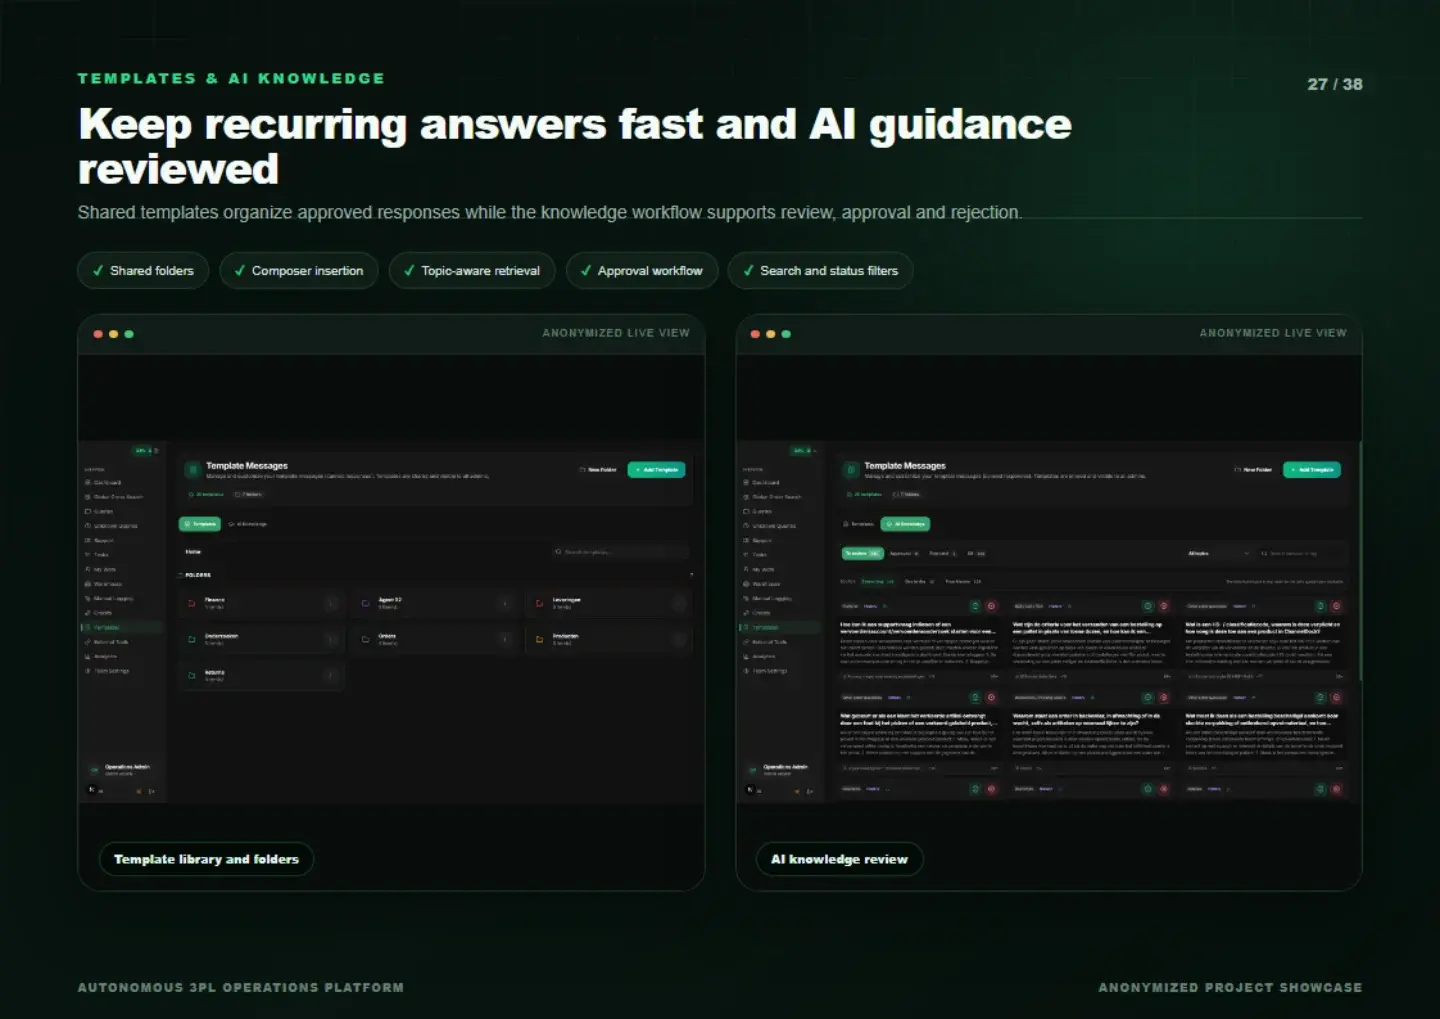Click the Home breadcrumb in the left view

coord(193,551)
